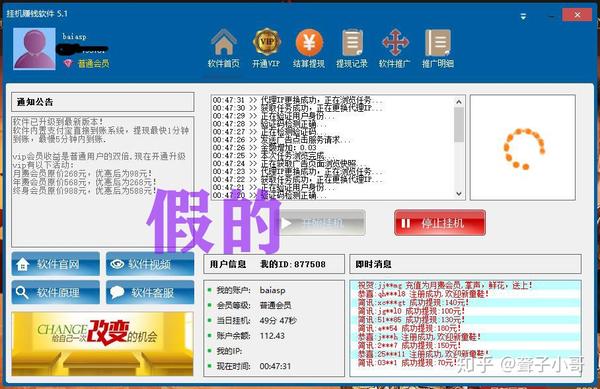Click notice line 终身会员原价988元

point(84,190)
